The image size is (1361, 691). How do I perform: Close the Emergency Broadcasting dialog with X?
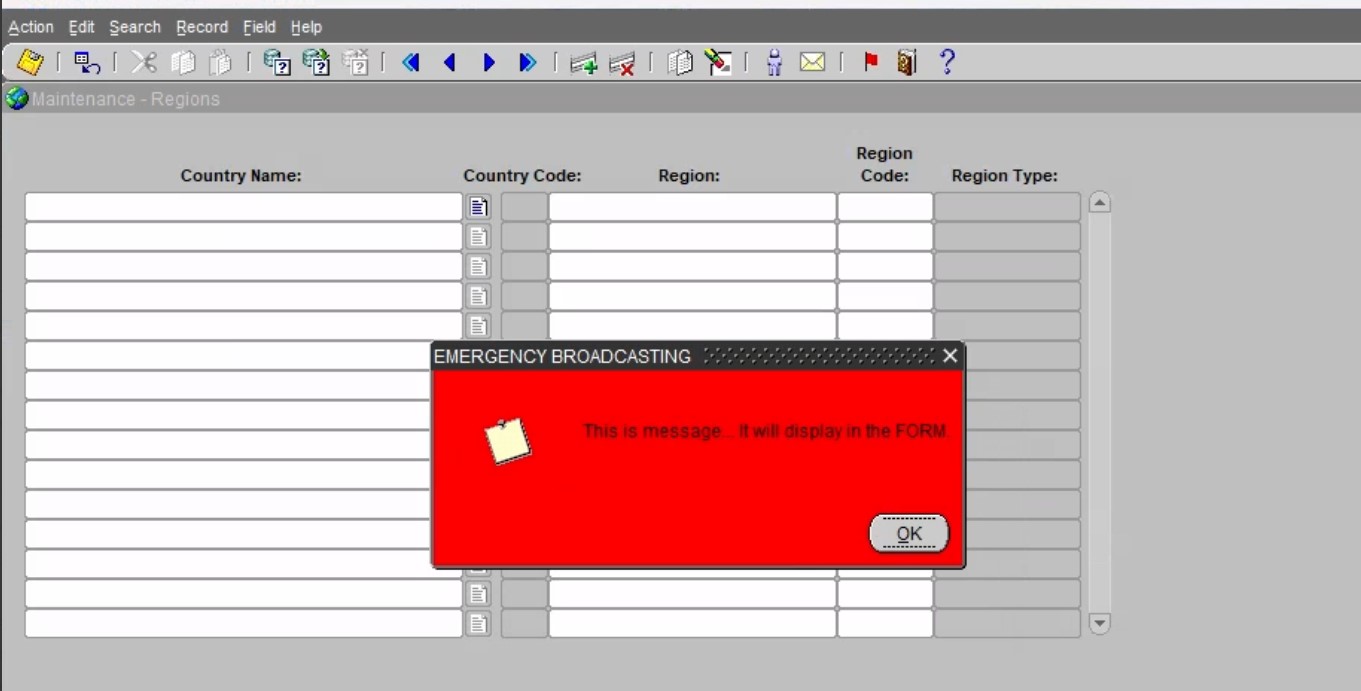pos(950,356)
